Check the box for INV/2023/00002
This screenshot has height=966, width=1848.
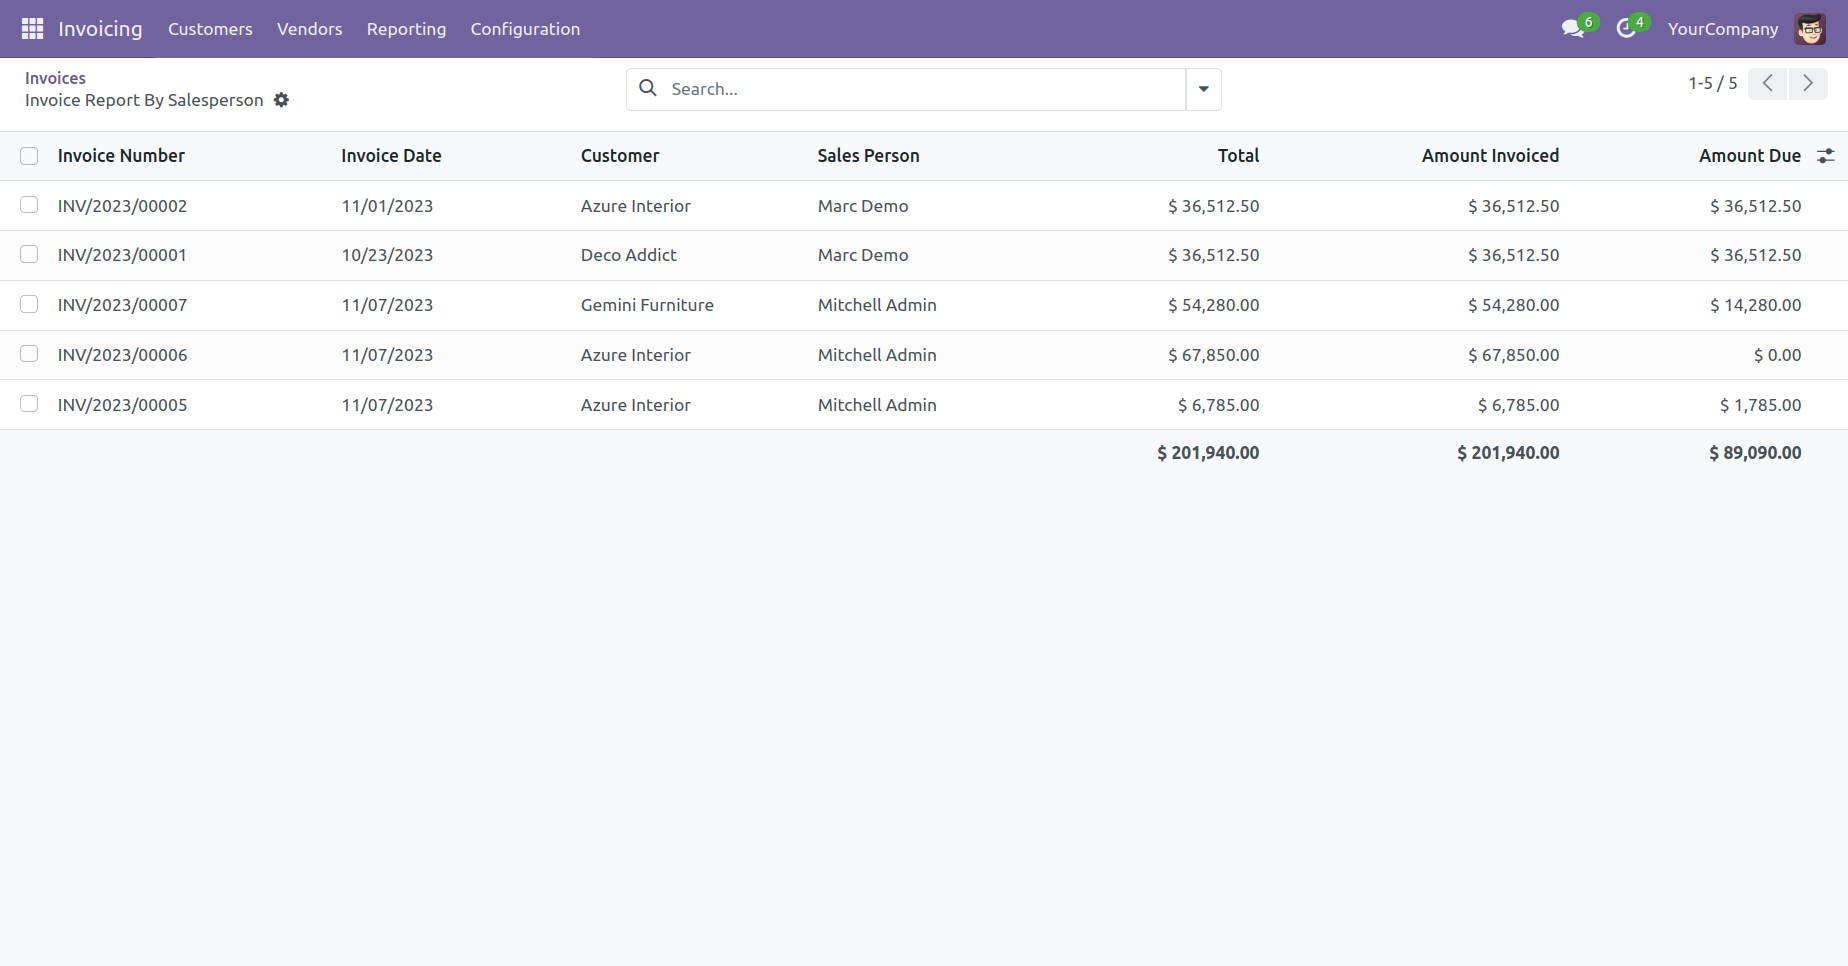(x=29, y=205)
